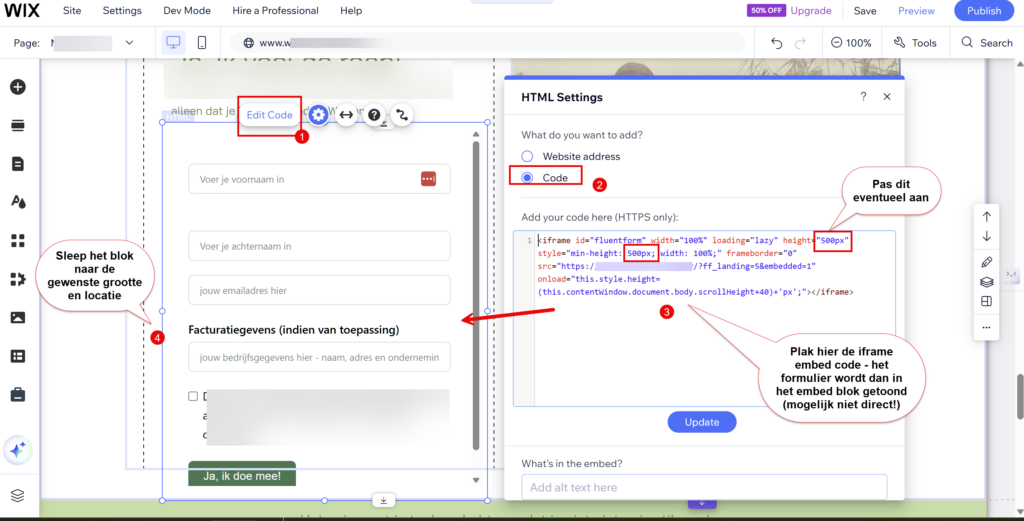
Task: Open the Media image icon in sidebar
Action: [17, 317]
